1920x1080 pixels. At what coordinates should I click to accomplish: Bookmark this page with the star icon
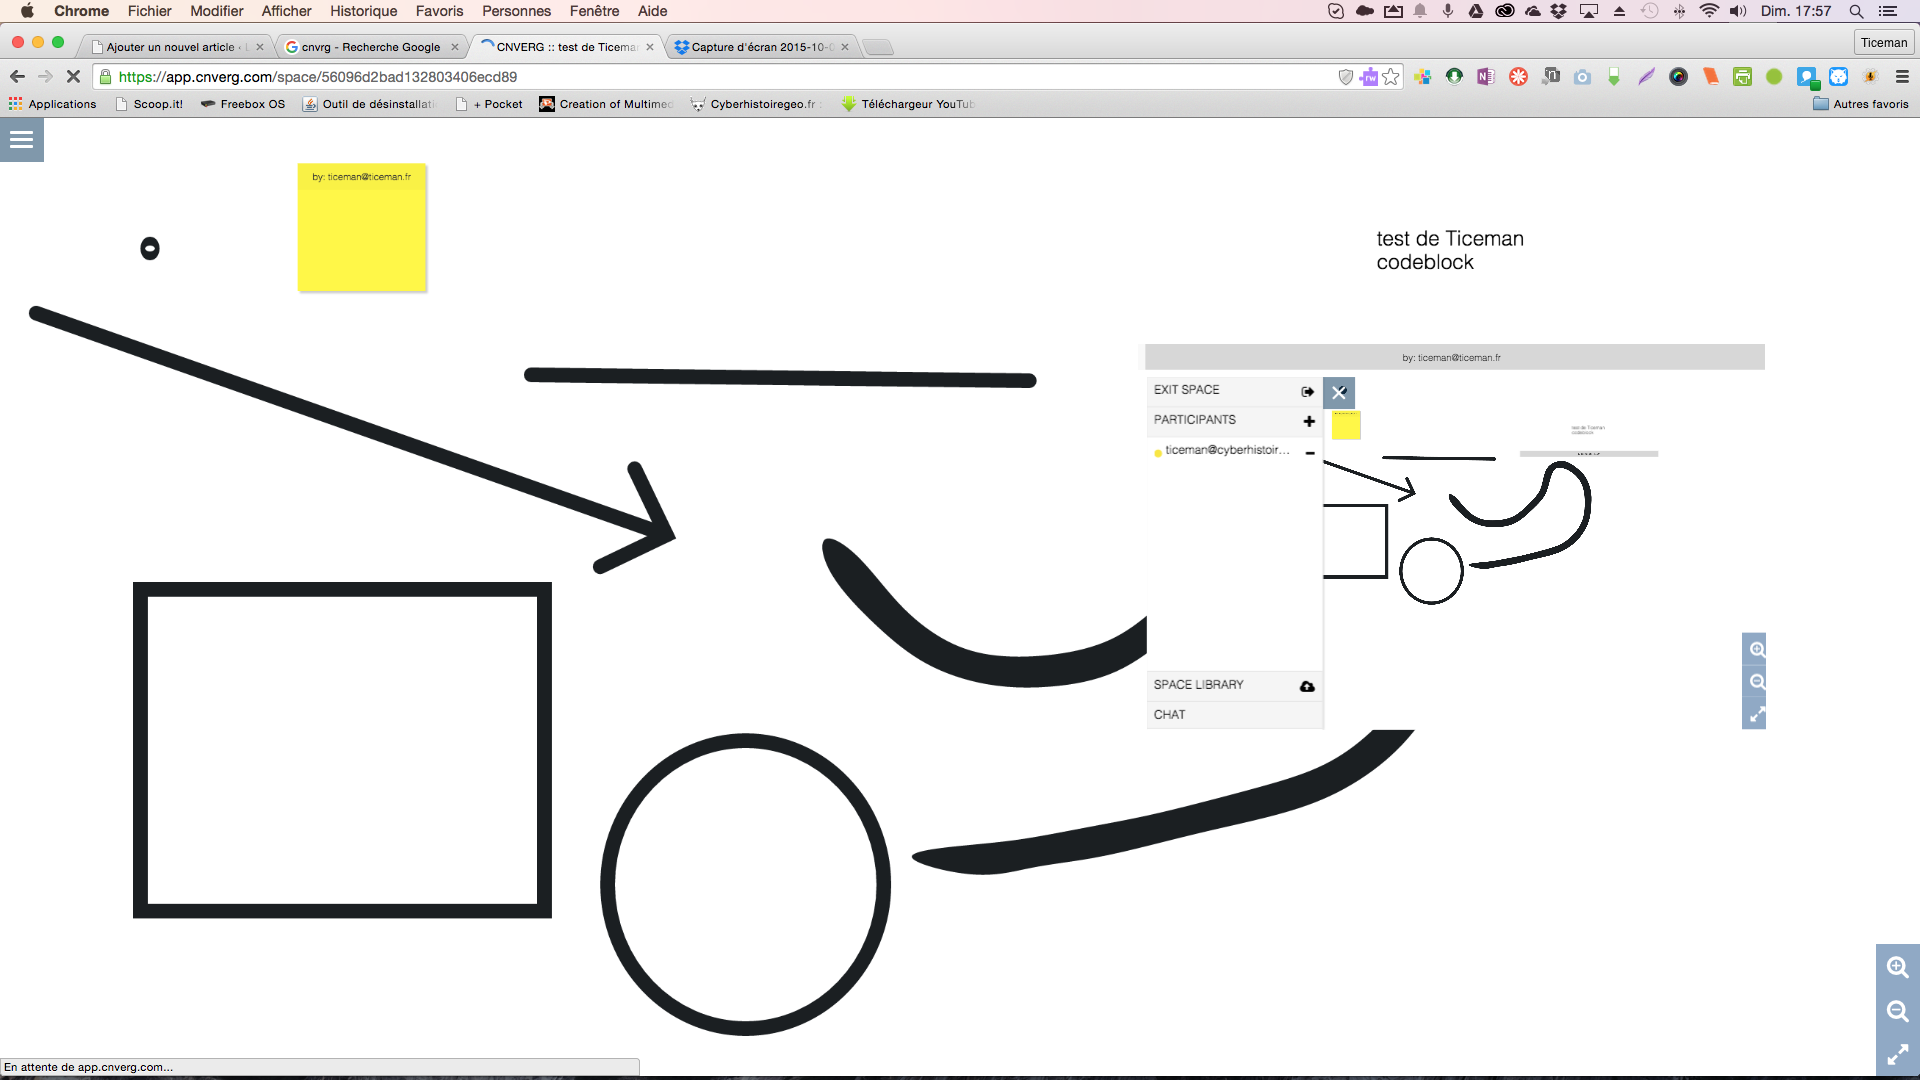click(x=1391, y=77)
